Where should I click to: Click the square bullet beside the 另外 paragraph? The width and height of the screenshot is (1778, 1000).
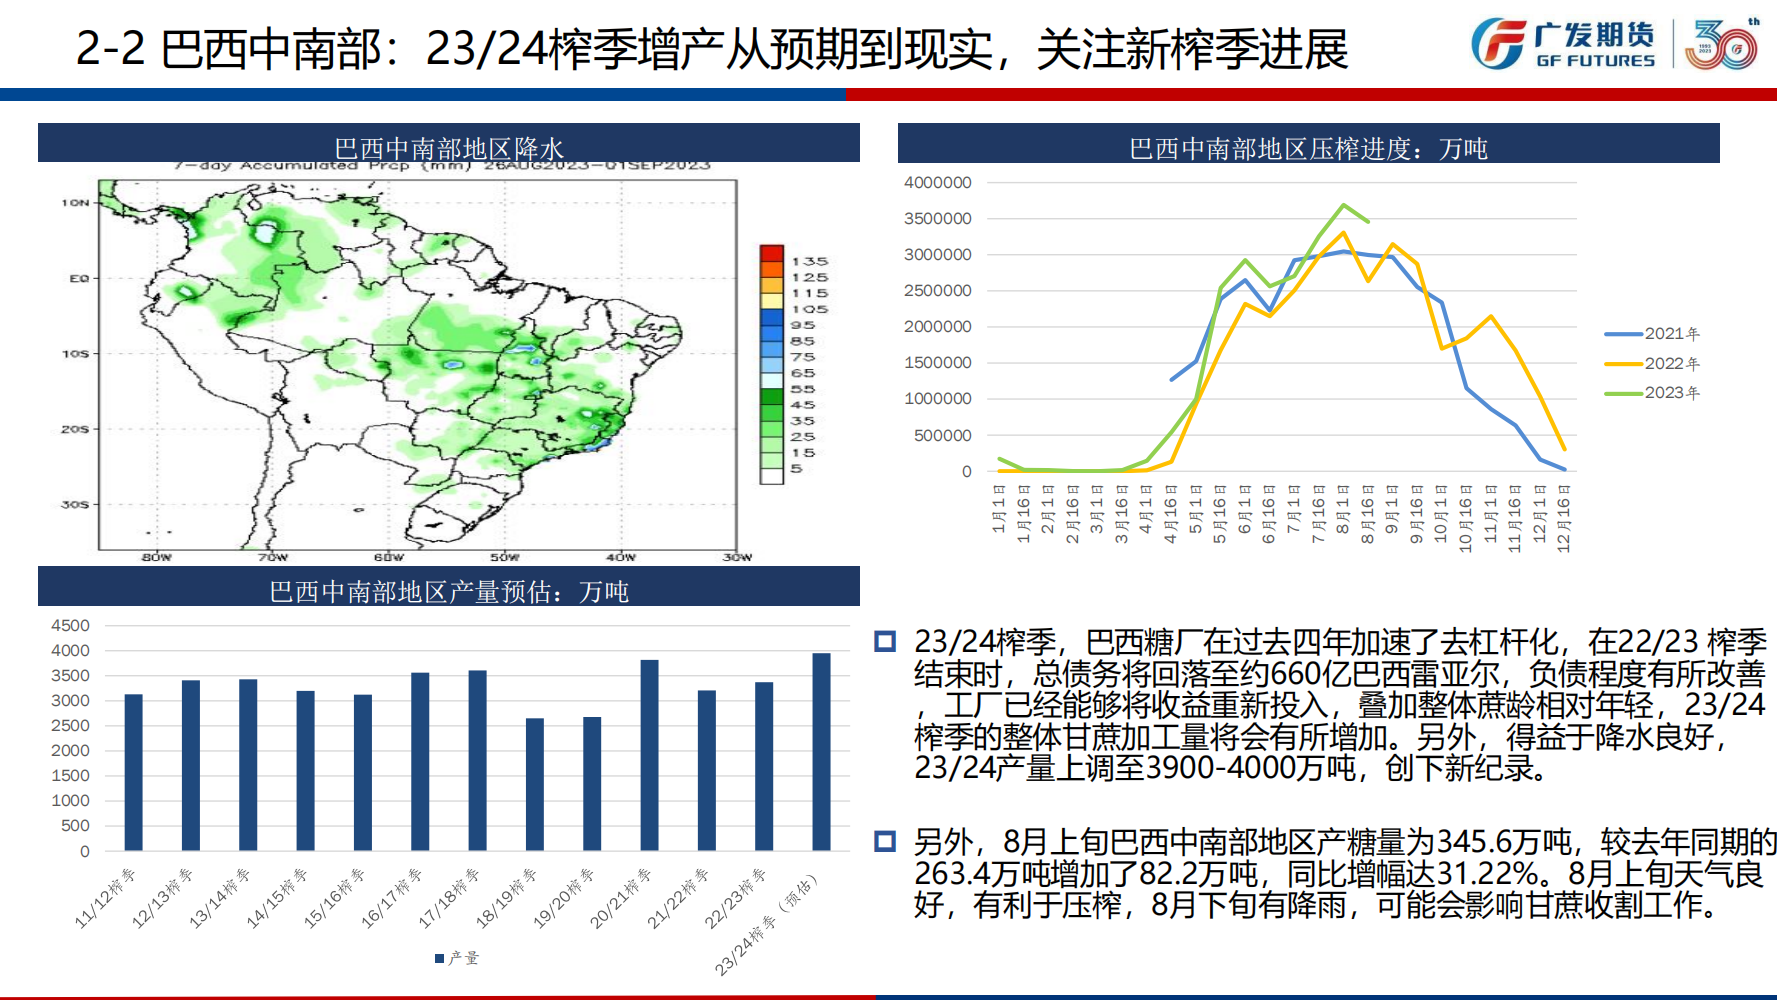pyautogui.click(x=885, y=841)
